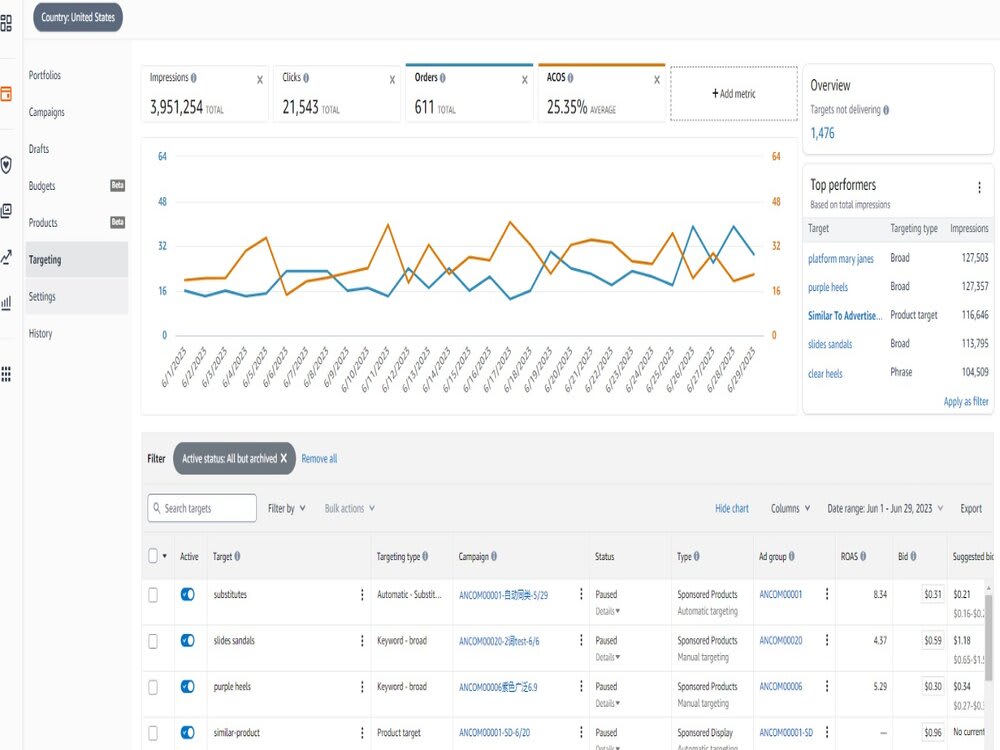This screenshot has width=1000, height=750.
Task: Select the substitutes row checkbox
Action: [x=153, y=594]
